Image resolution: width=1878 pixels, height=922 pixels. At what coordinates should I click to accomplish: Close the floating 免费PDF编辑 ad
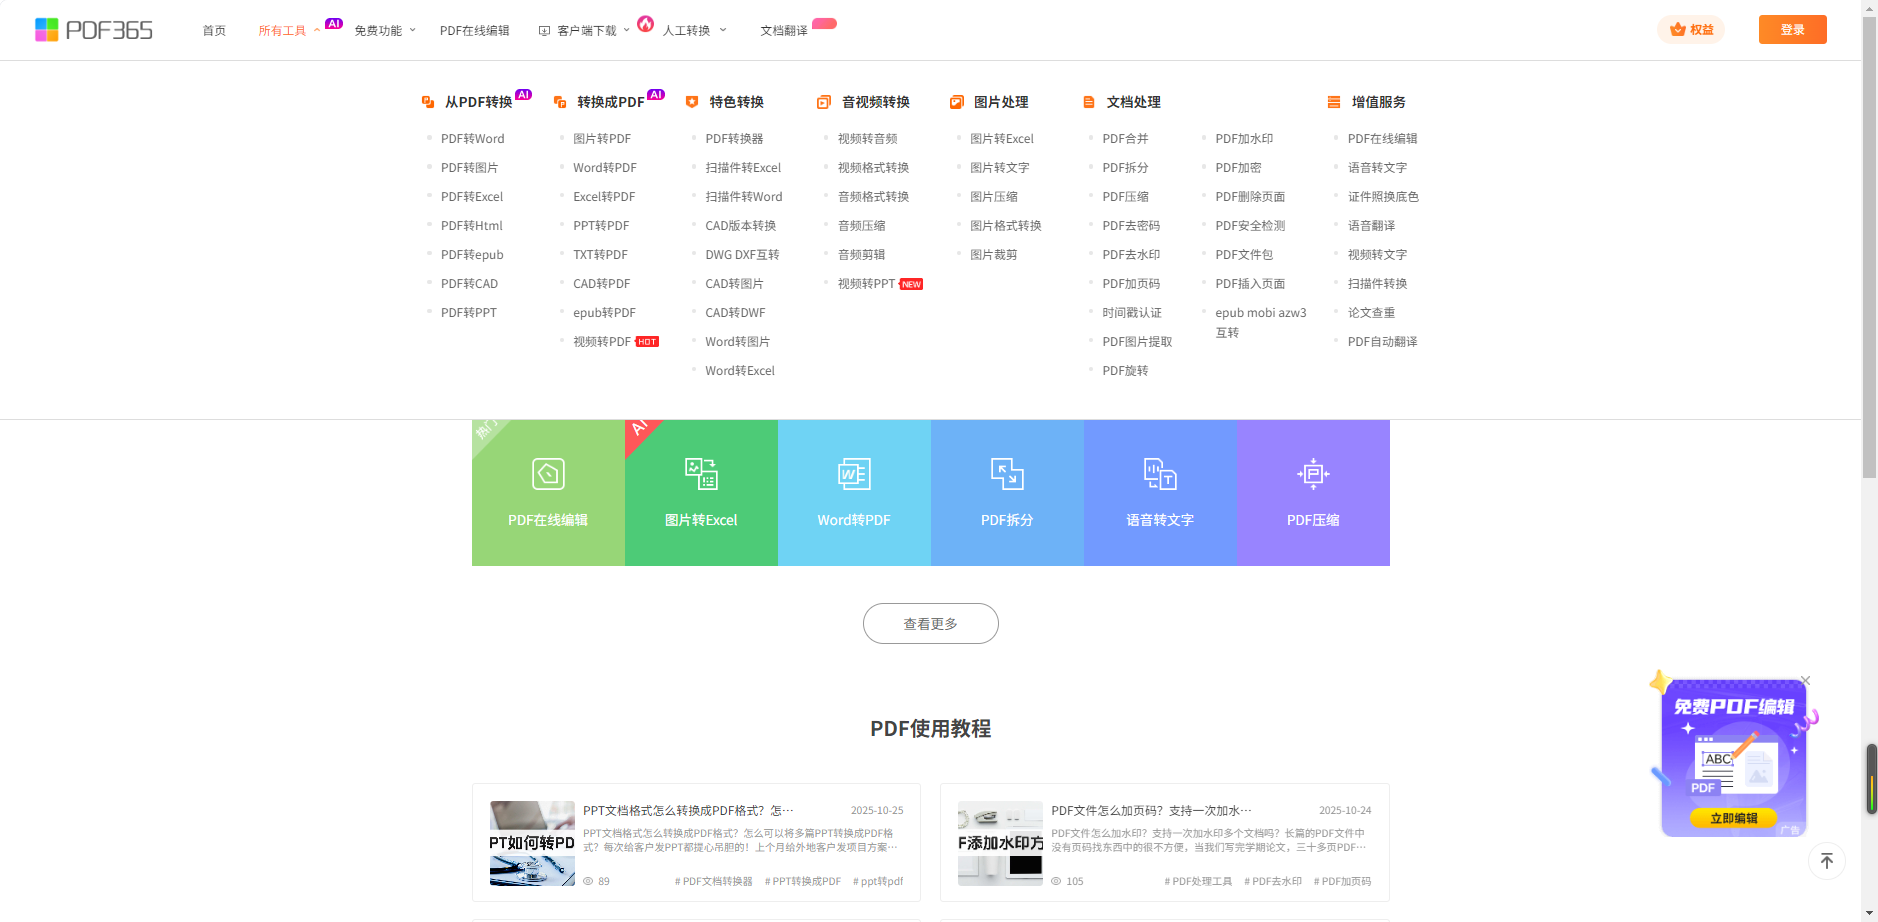[1805, 681]
